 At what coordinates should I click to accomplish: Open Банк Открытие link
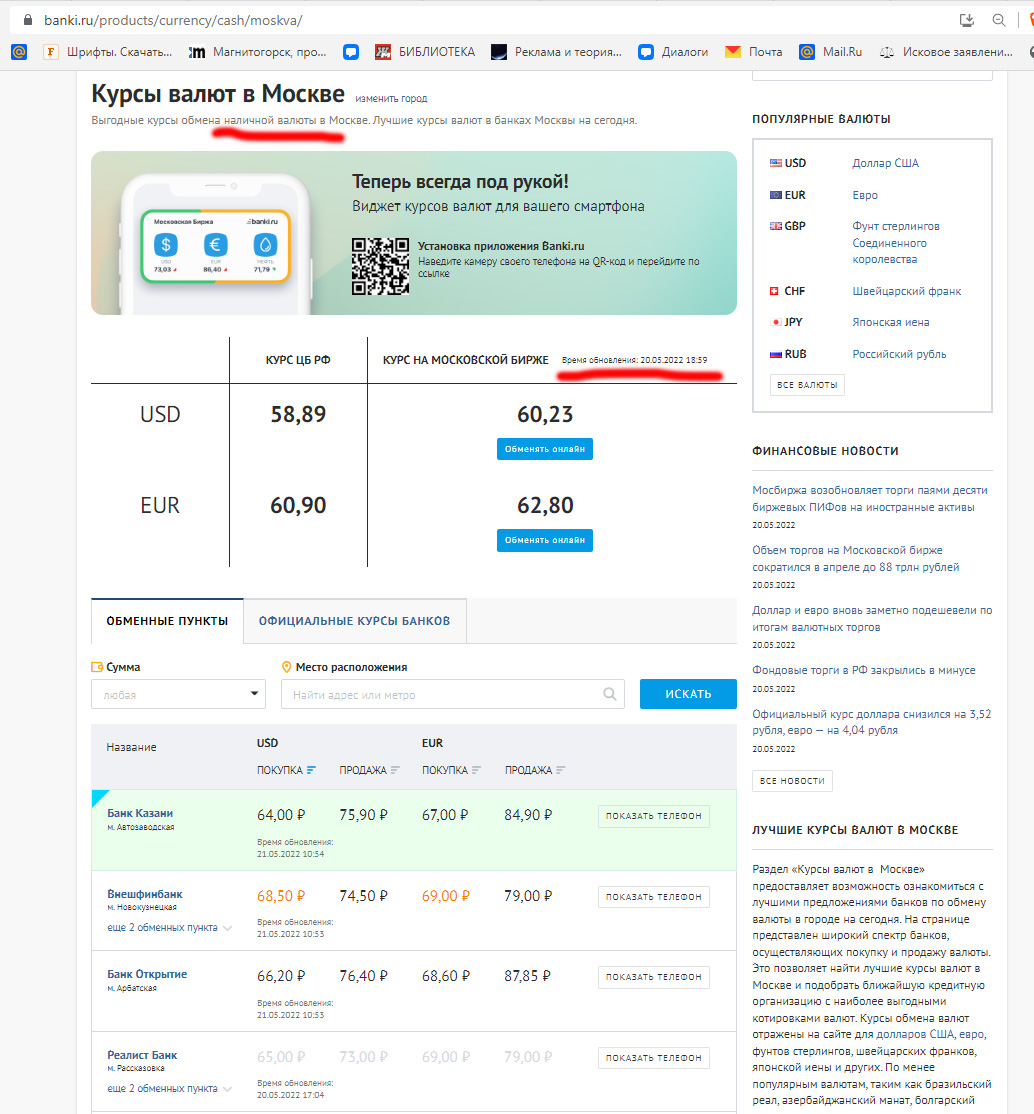pyautogui.click(x=147, y=974)
